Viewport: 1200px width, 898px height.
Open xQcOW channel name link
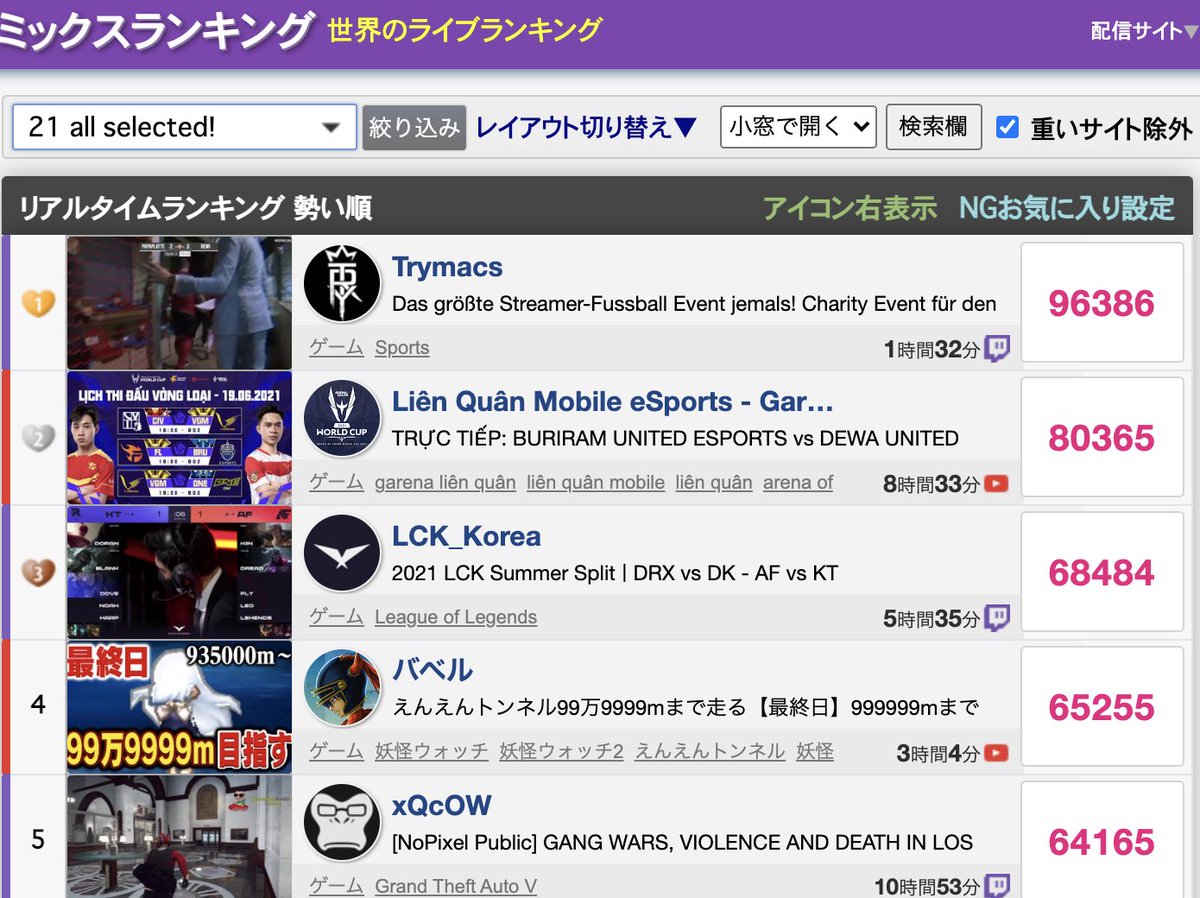click(441, 806)
